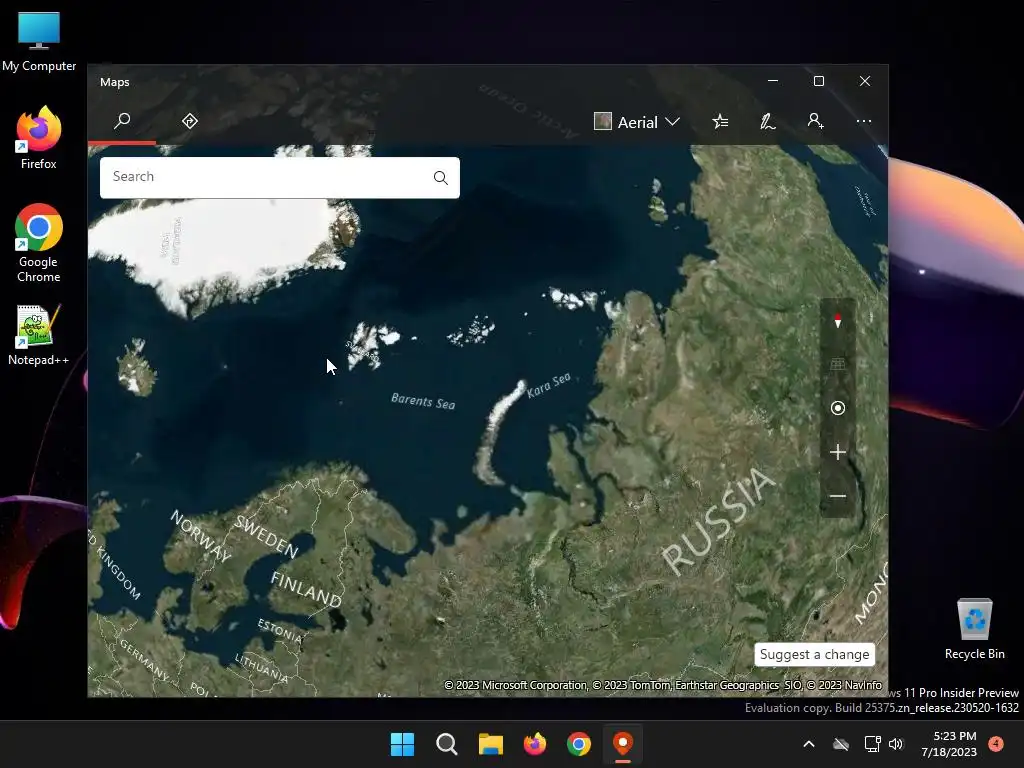Expand the Aerial map view dropdown
The image size is (1024, 768).
637,122
